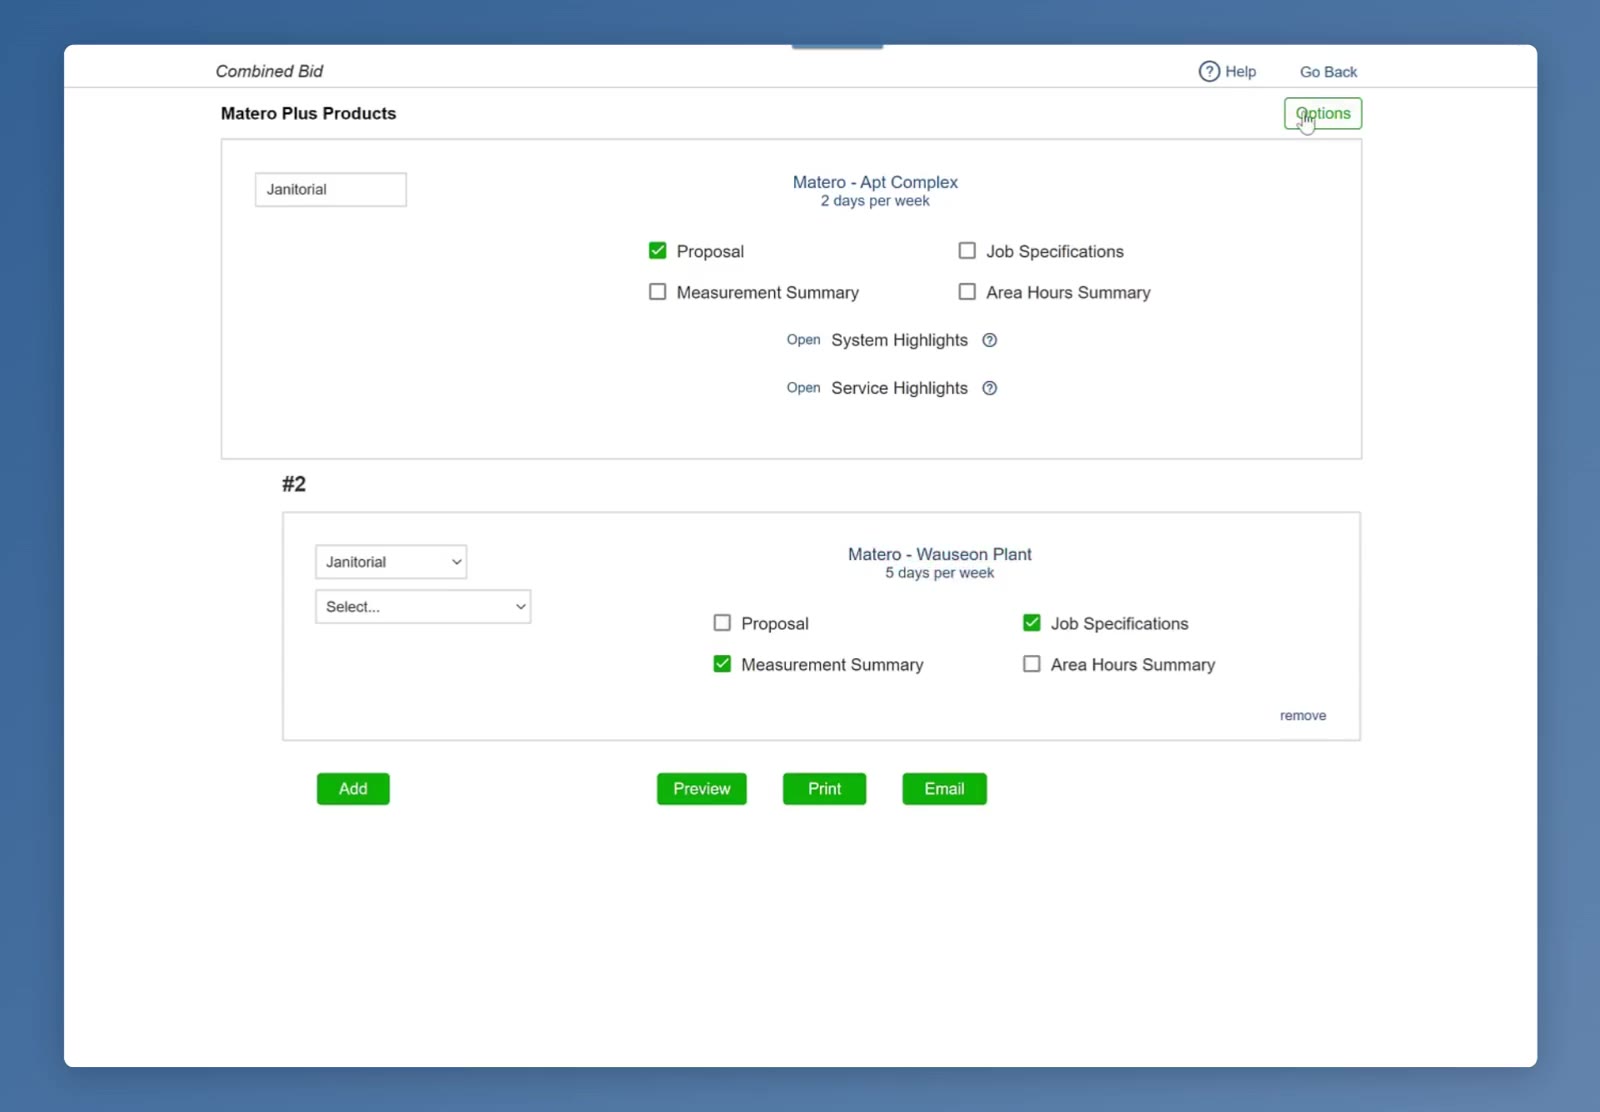
Task: Check Proposal for Wauseon Plant
Action: 722,623
